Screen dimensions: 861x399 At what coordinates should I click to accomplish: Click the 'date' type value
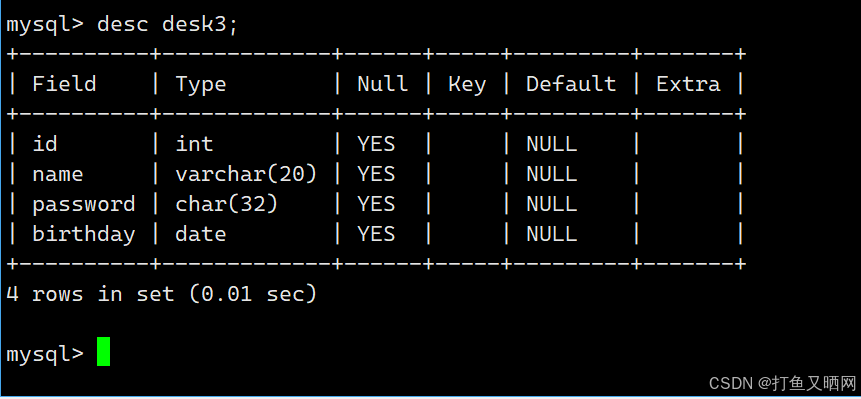click(200, 234)
